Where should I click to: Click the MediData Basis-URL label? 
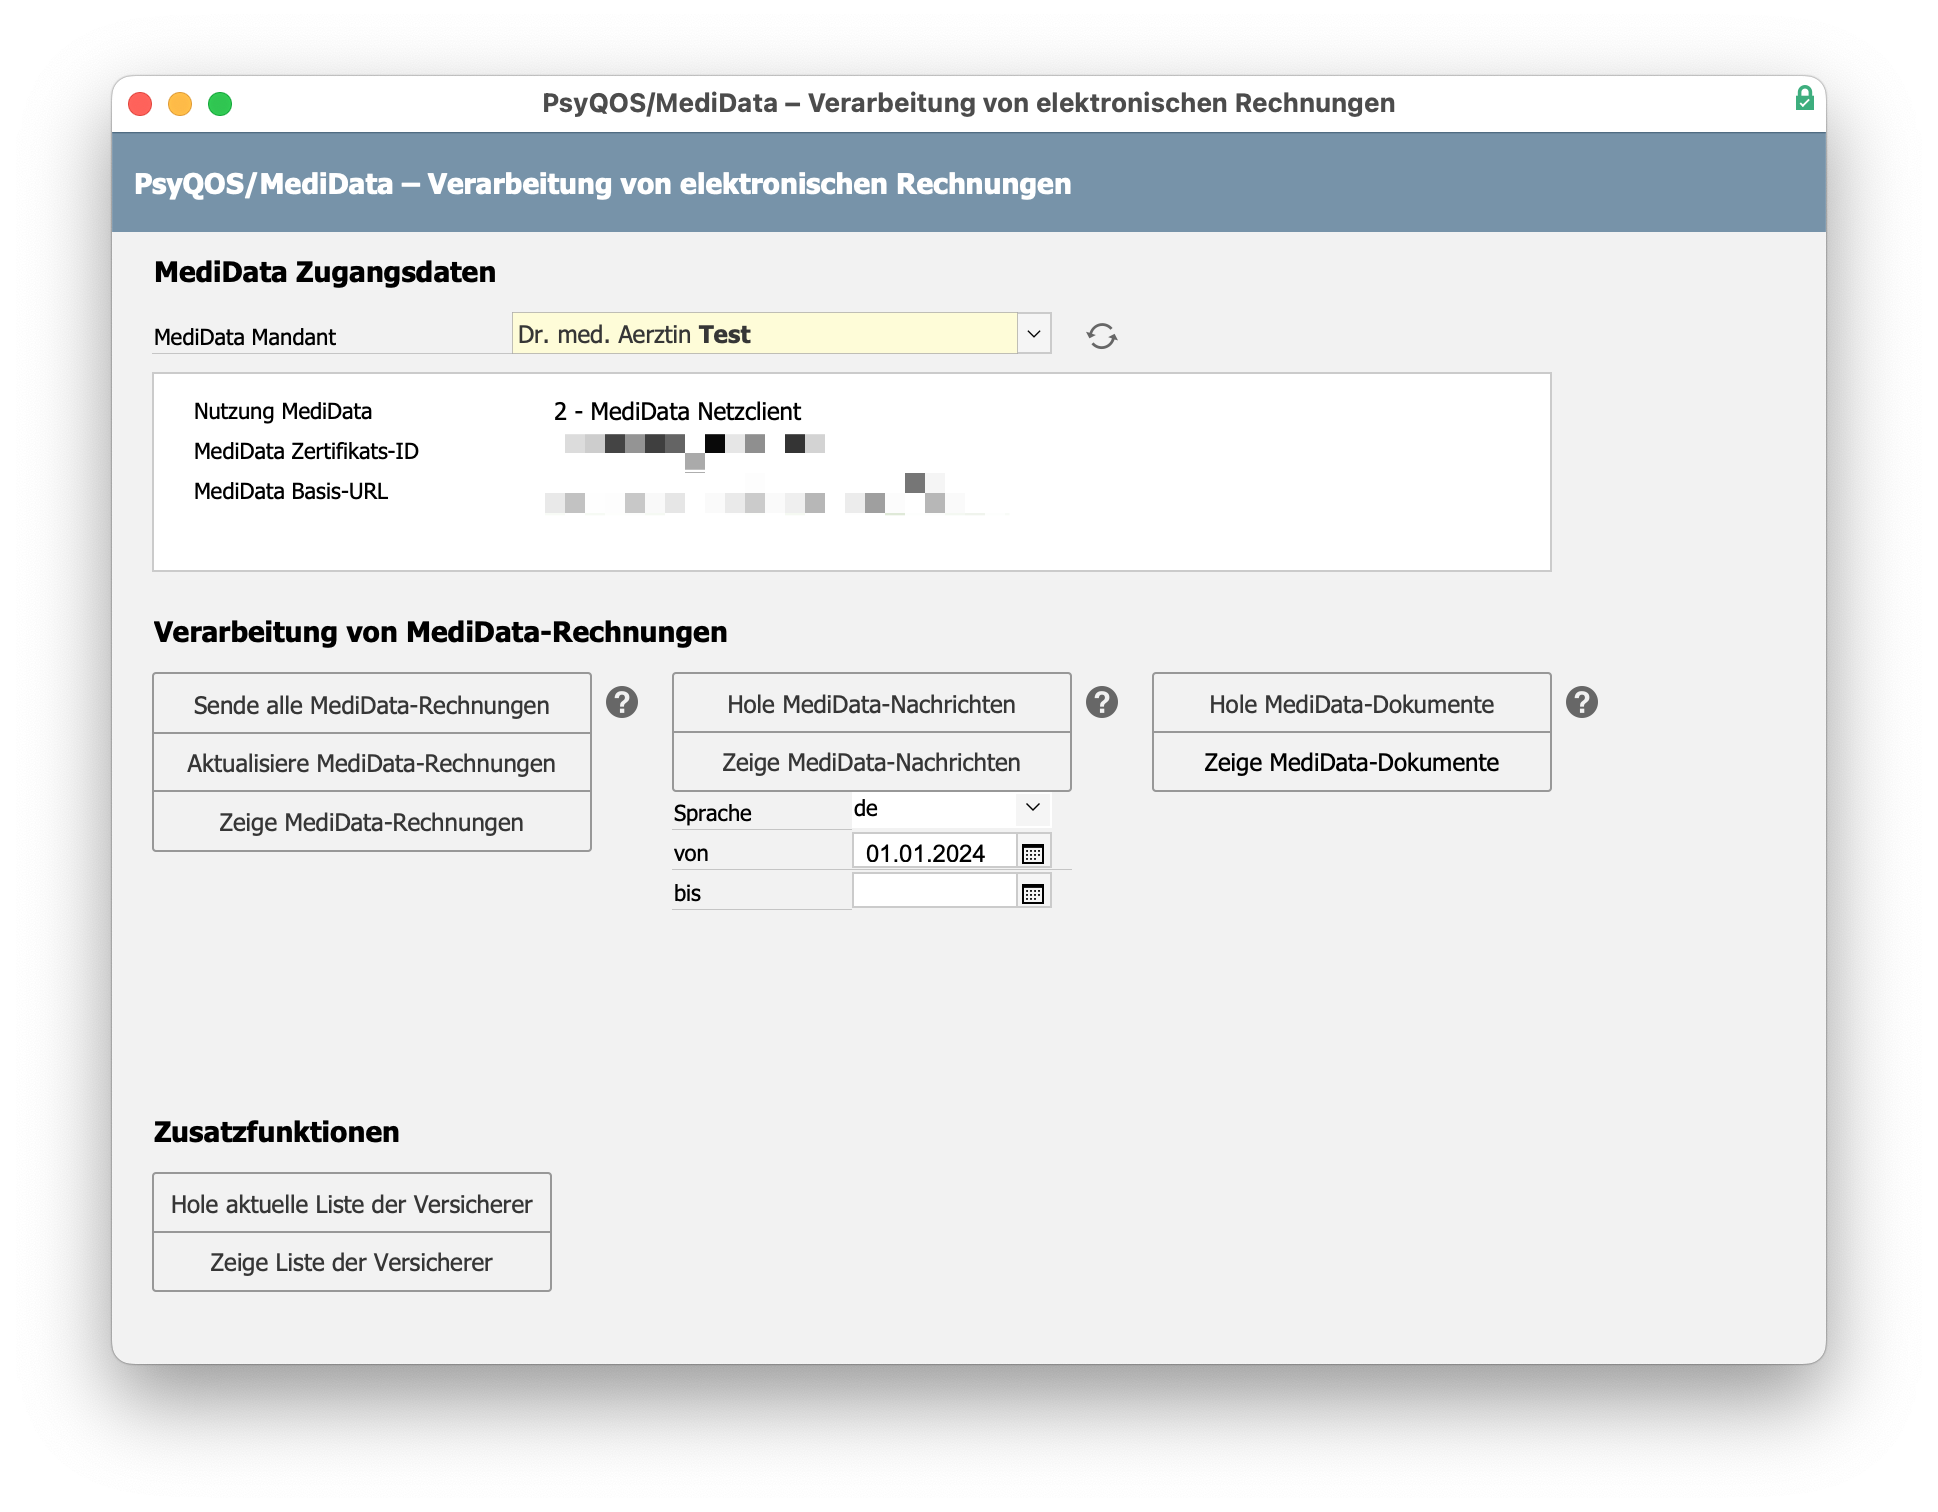coord(290,491)
